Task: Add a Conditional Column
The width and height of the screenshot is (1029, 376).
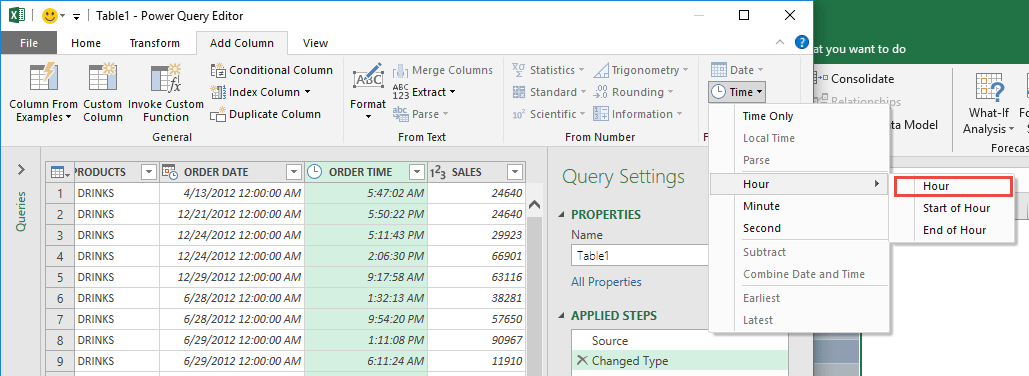Action: click(x=272, y=70)
